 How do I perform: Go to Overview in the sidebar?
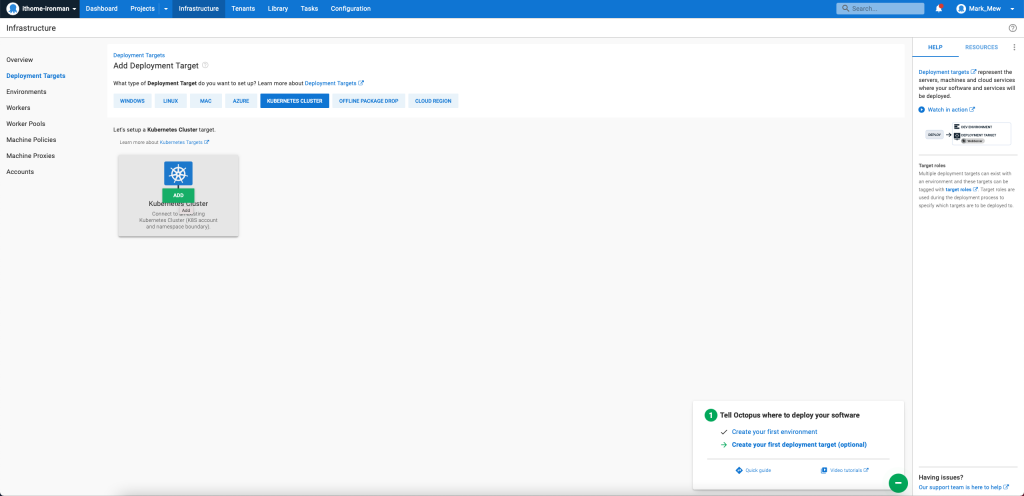[20, 59]
